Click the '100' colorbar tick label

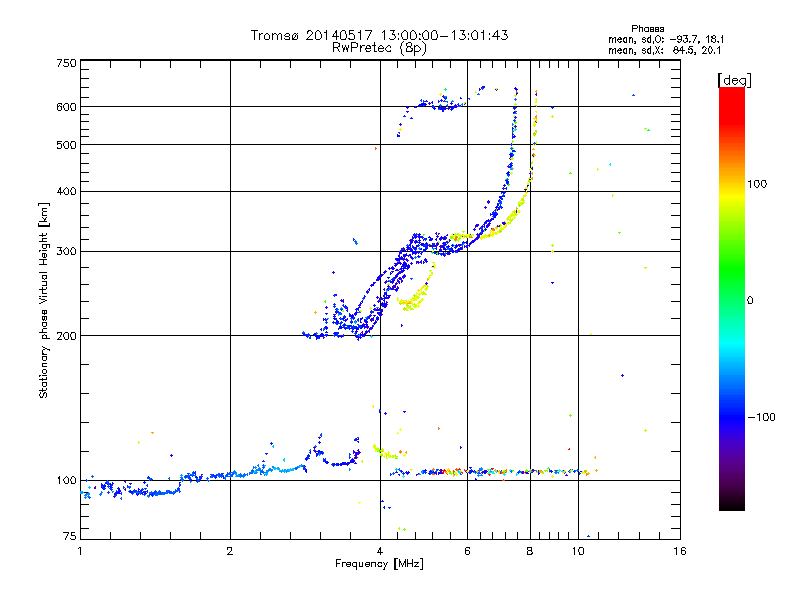point(757,184)
